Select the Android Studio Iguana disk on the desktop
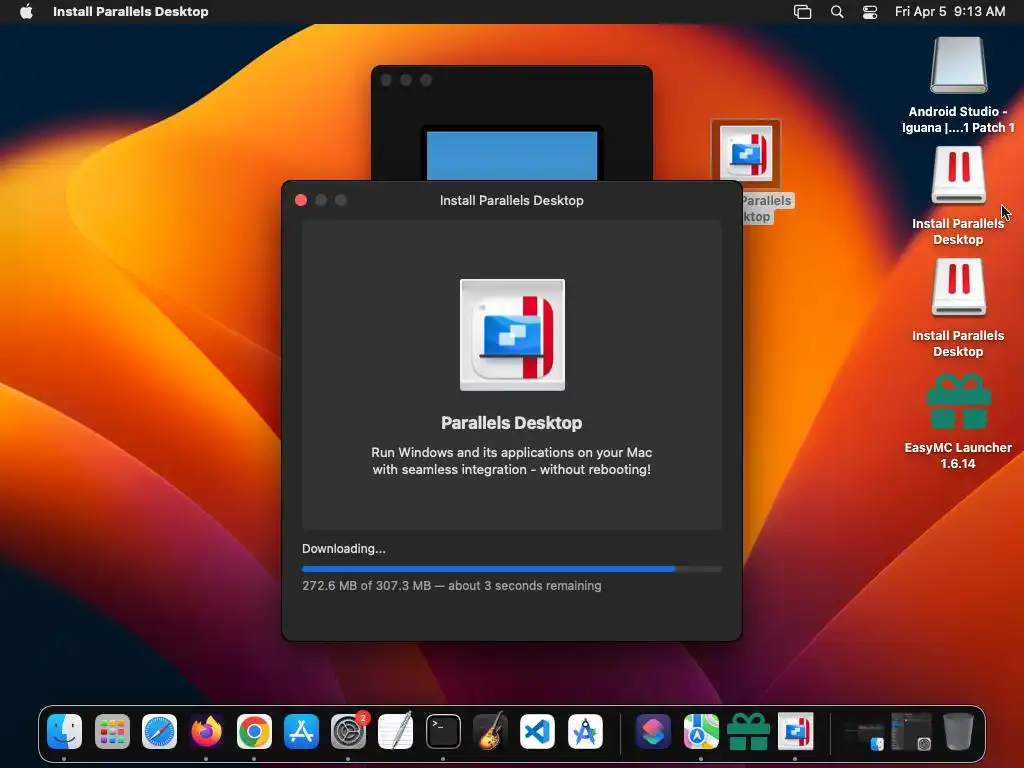1024x768 pixels. pyautogui.click(x=959, y=65)
